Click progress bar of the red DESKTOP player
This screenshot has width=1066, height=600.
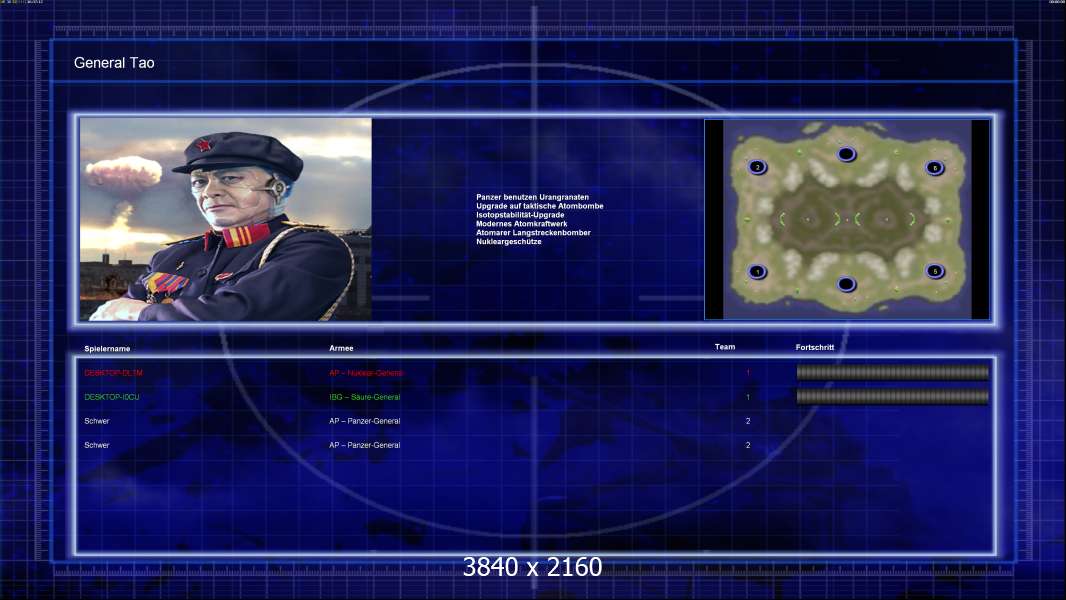(893, 372)
